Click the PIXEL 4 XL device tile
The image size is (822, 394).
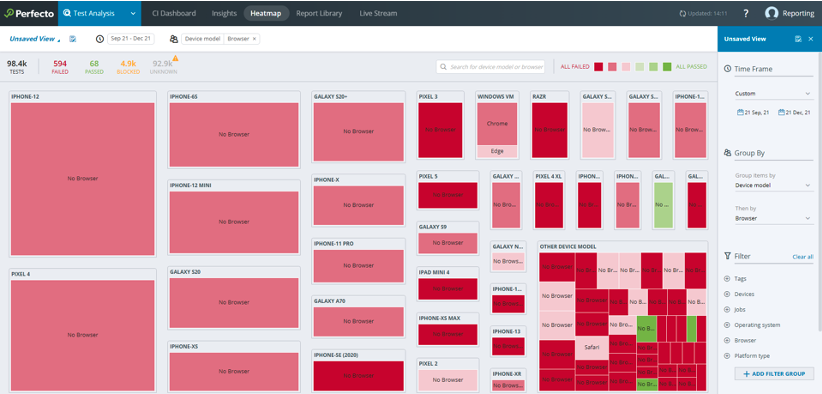pyautogui.click(x=549, y=204)
